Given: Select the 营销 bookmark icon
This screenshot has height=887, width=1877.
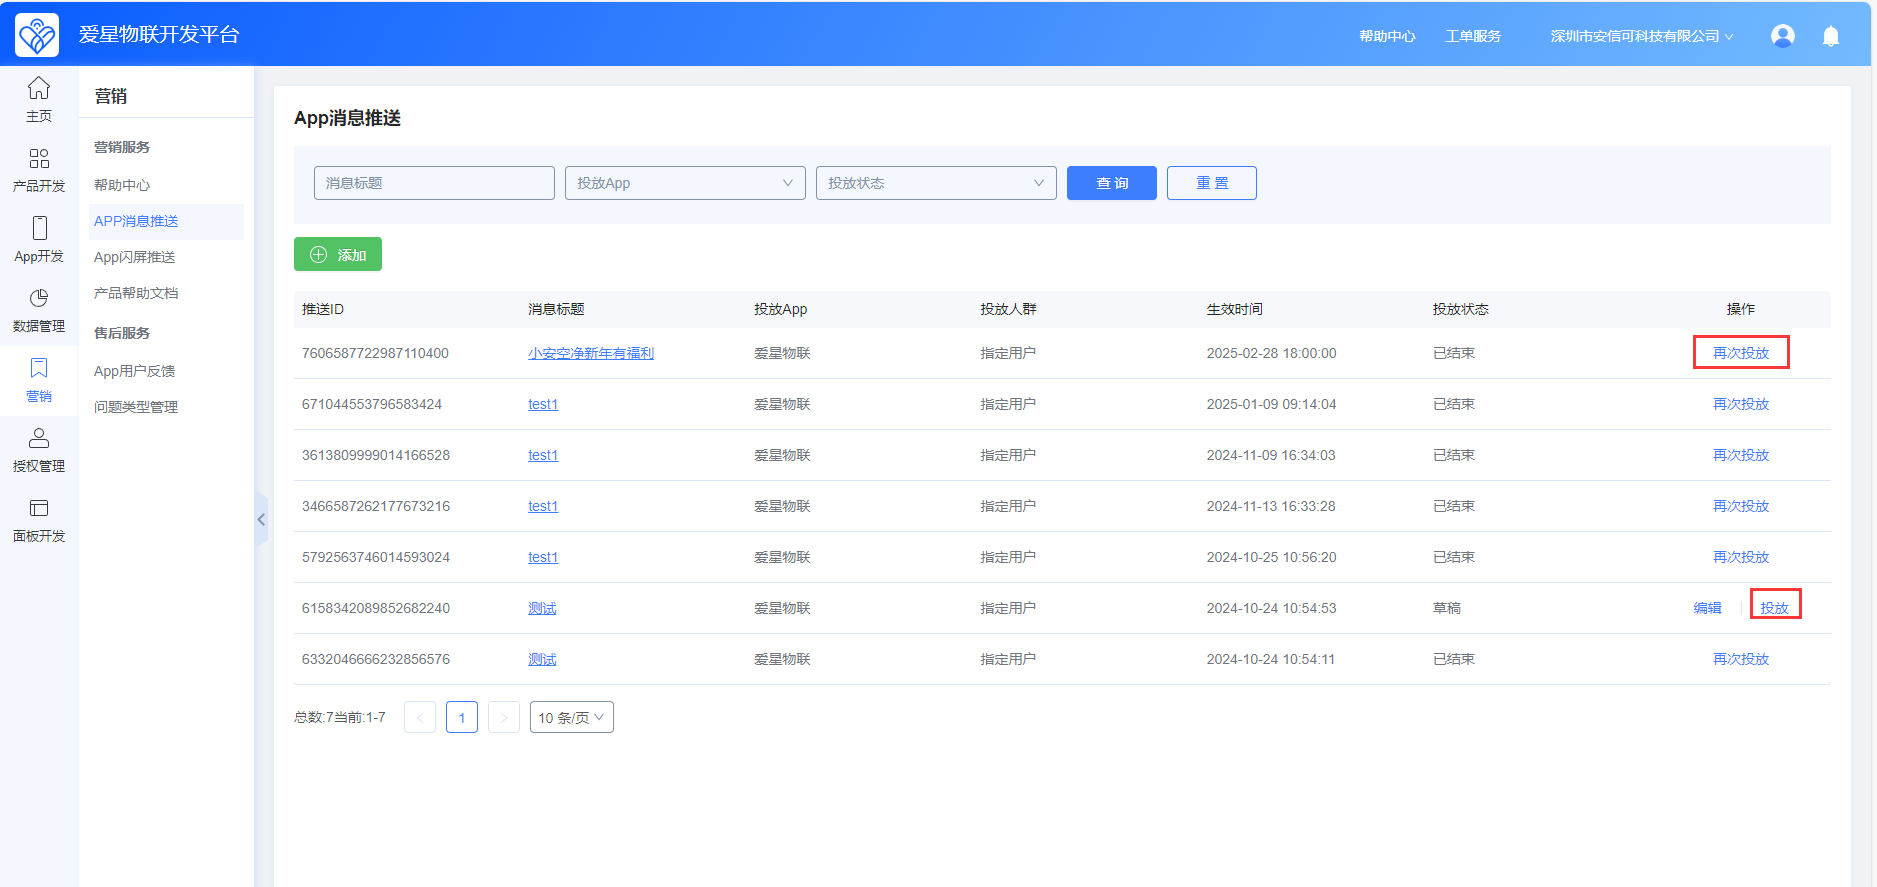Looking at the screenshot, I should point(39,368).
